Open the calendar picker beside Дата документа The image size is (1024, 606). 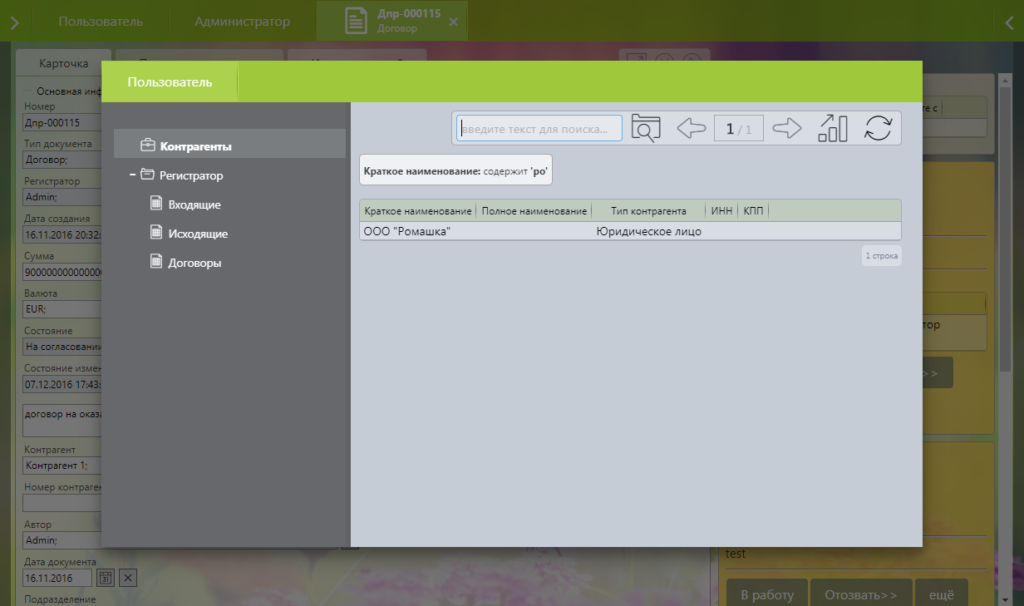tap(107, 578)
